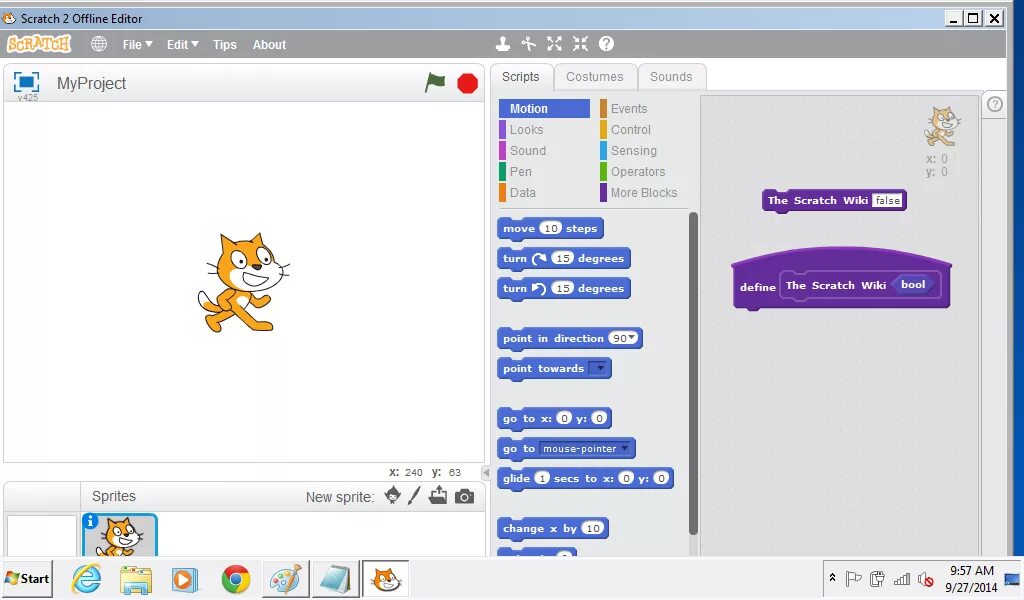
Task: Select the More Blocks category
Action: pyautogui.click(x=643, y=192)
